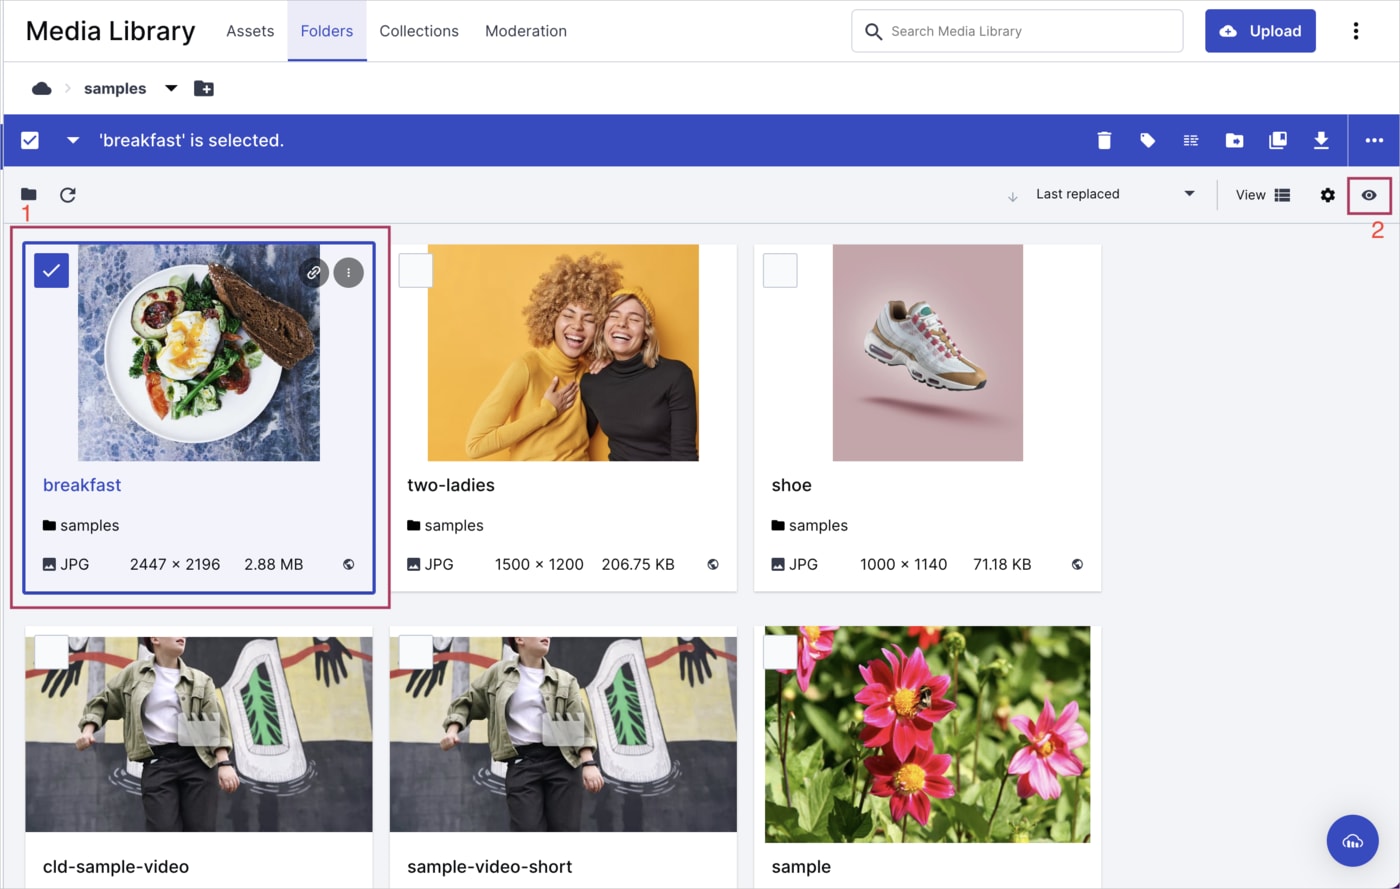Toggle the preview pane eye icon
The height and width of the screenshot is (889, 1400).
click(x=1369, y=195)
